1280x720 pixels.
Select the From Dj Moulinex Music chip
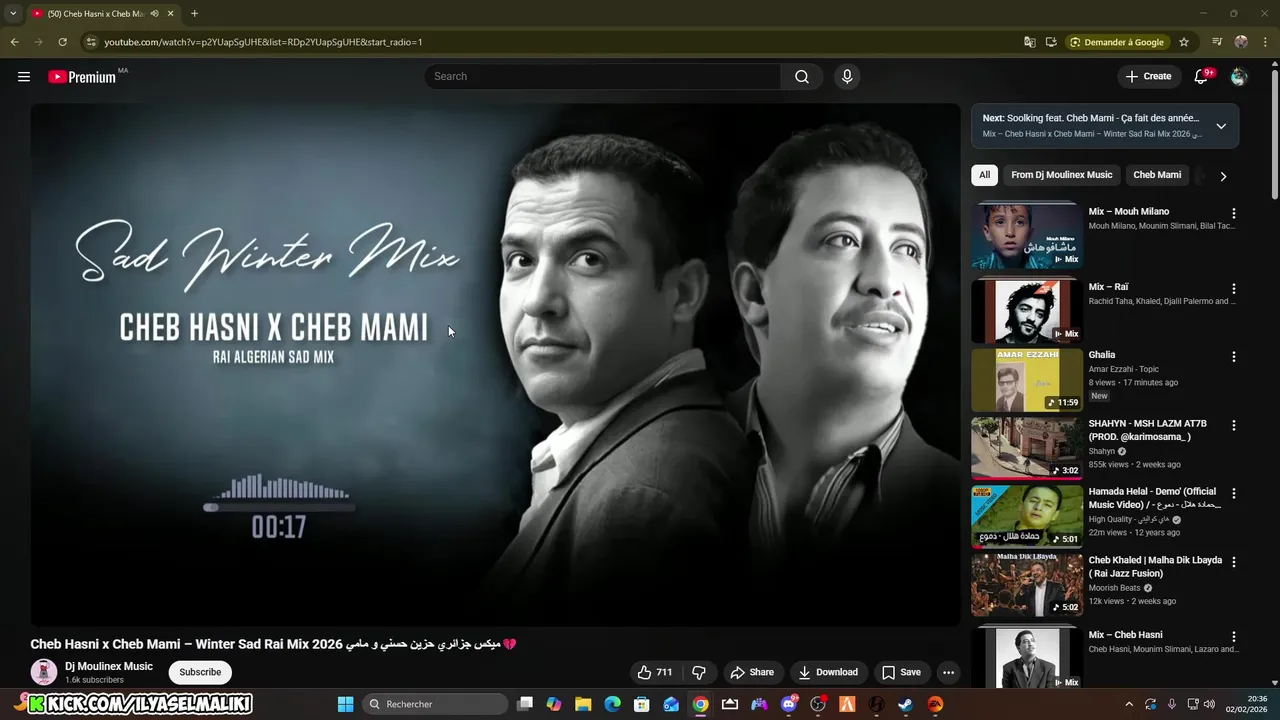(x=1061, y=175)
